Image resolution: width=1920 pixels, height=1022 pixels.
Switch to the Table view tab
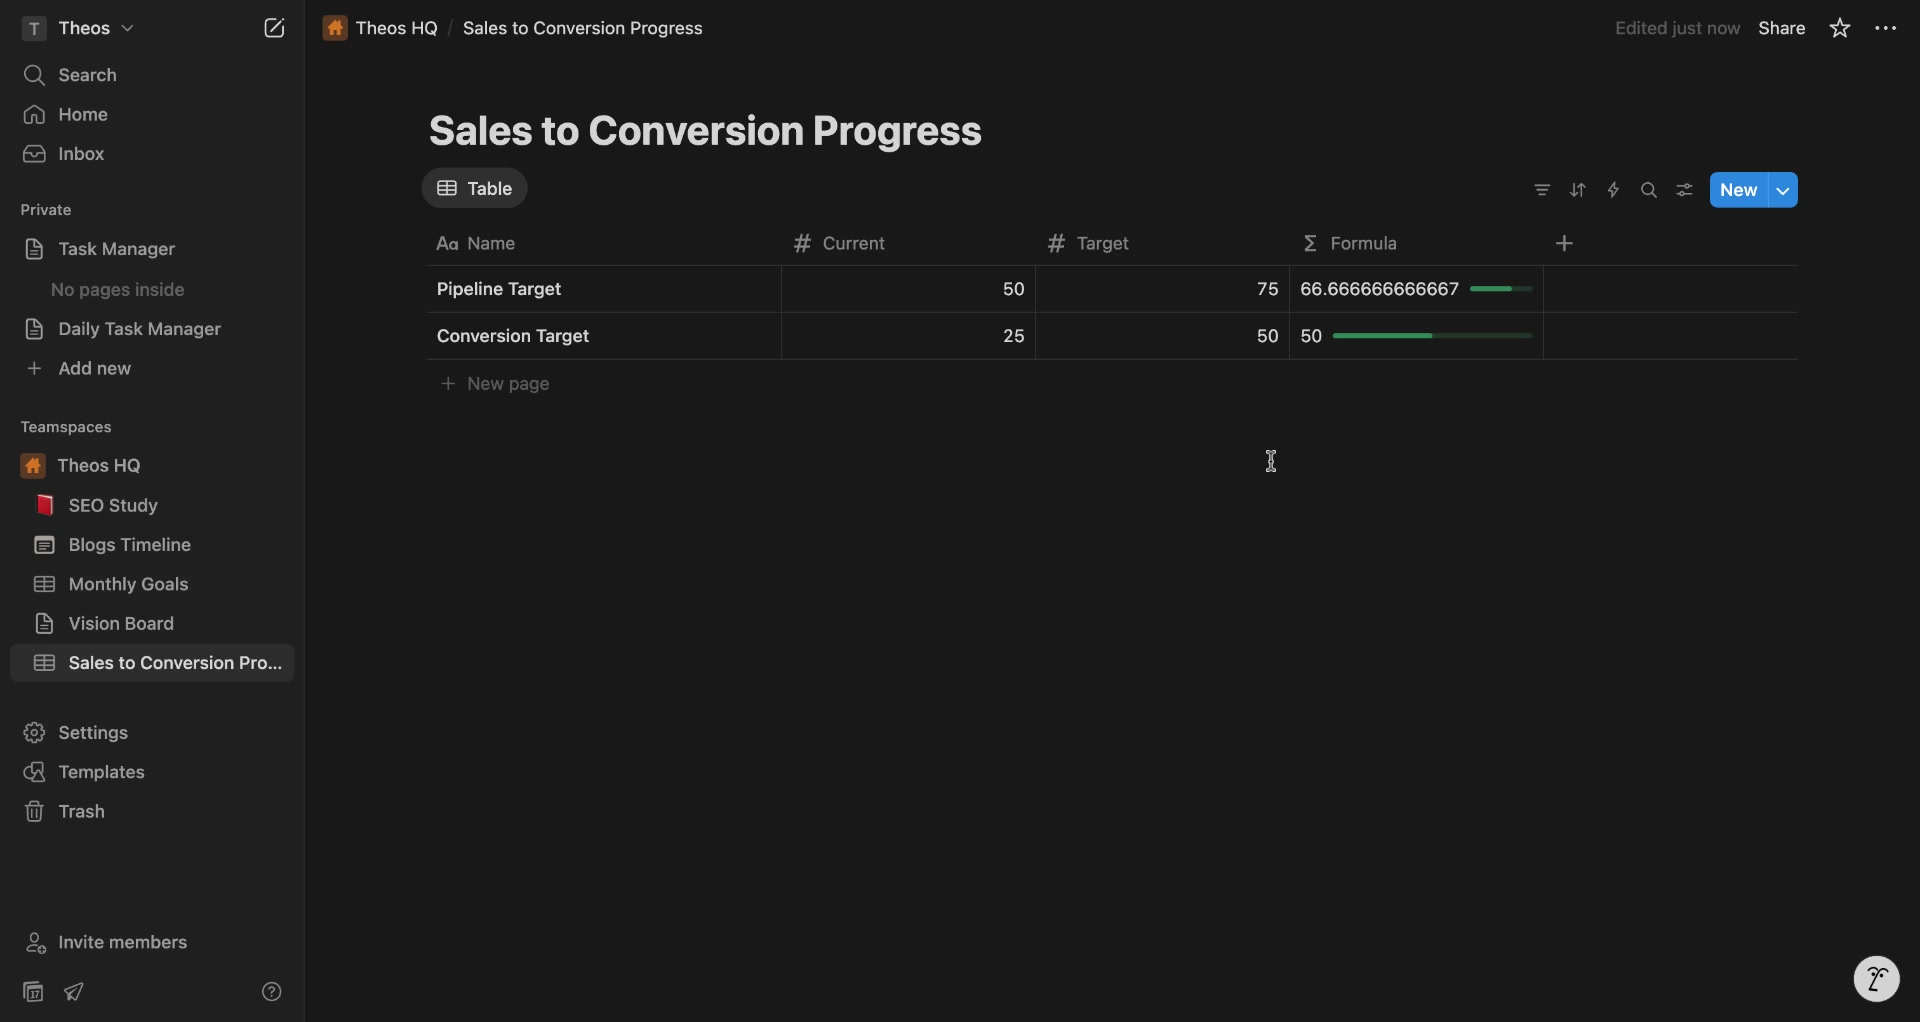click(475, 188)
